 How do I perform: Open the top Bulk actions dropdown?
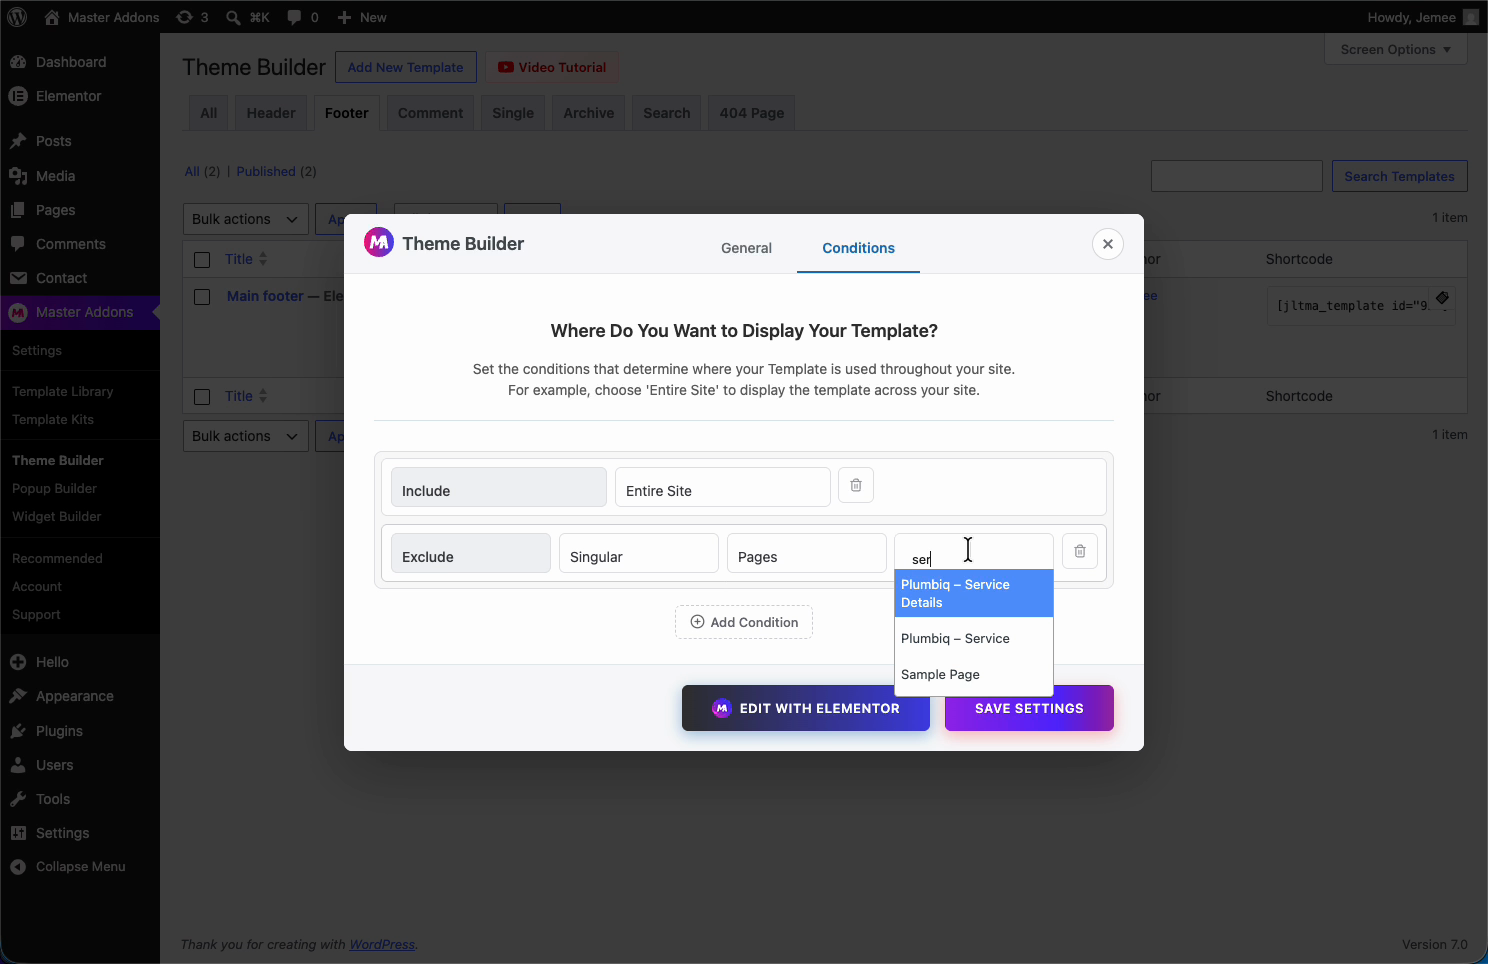(x=246, y=219)
